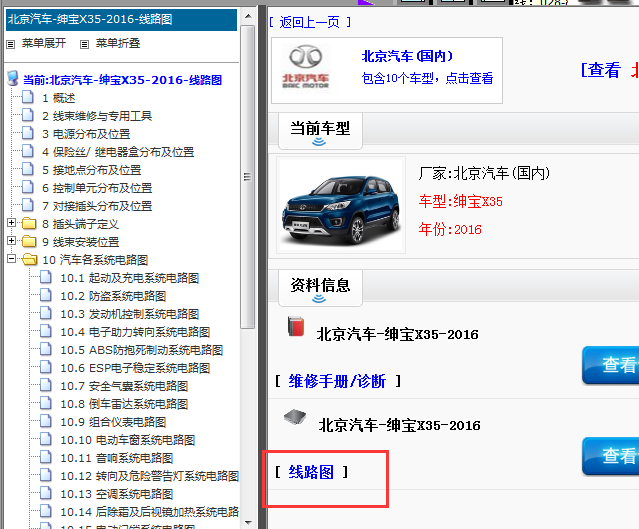Click the 北京汽车-绅宝X35-2016-线路图 panel title bar
The image size is (639, 529).
121,20
